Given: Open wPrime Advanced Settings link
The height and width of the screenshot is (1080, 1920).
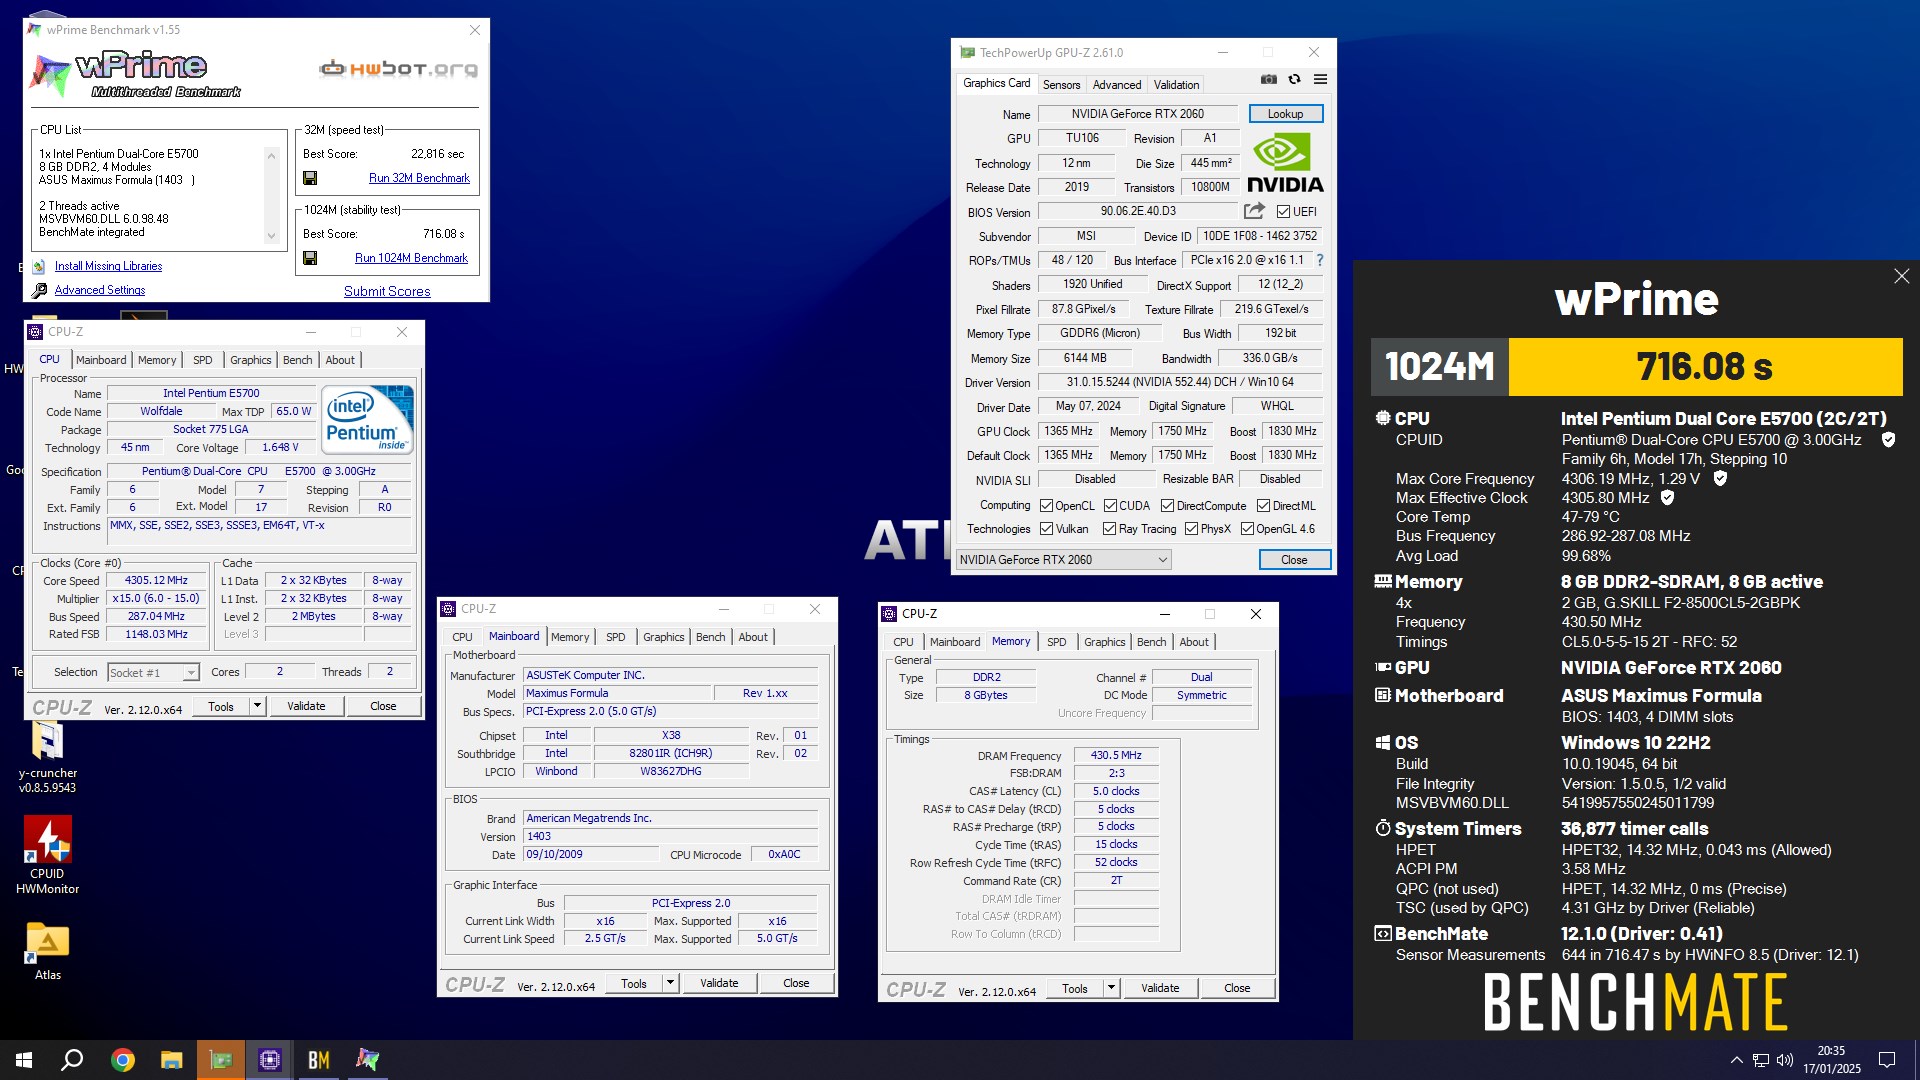Looking at the screenshot, I should [x=99, y=290].
